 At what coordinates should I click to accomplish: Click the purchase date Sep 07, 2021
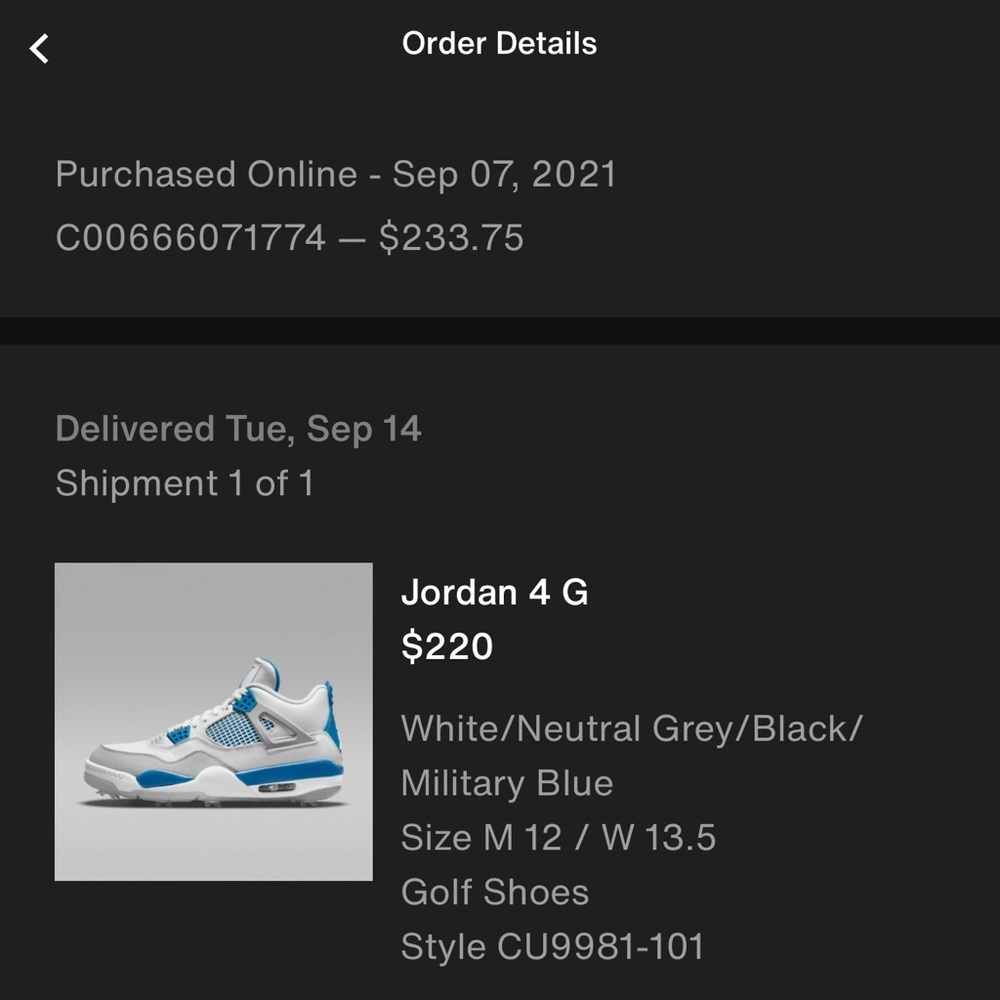502,174
